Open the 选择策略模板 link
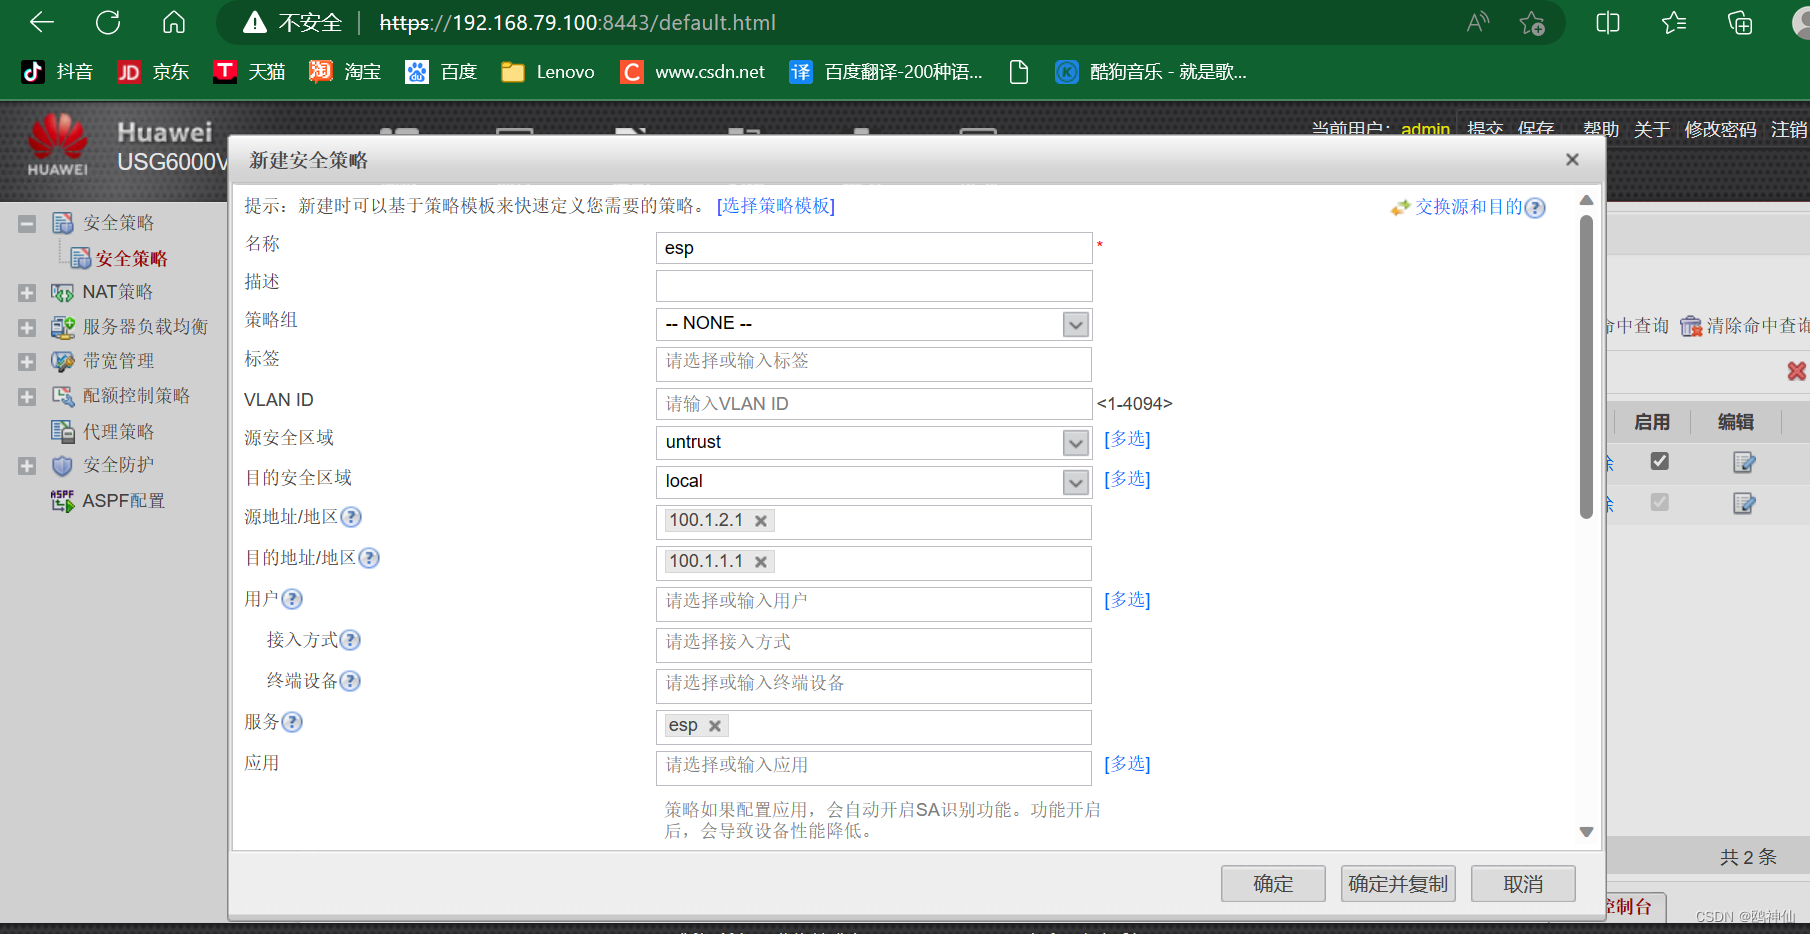 pos(776,206)
